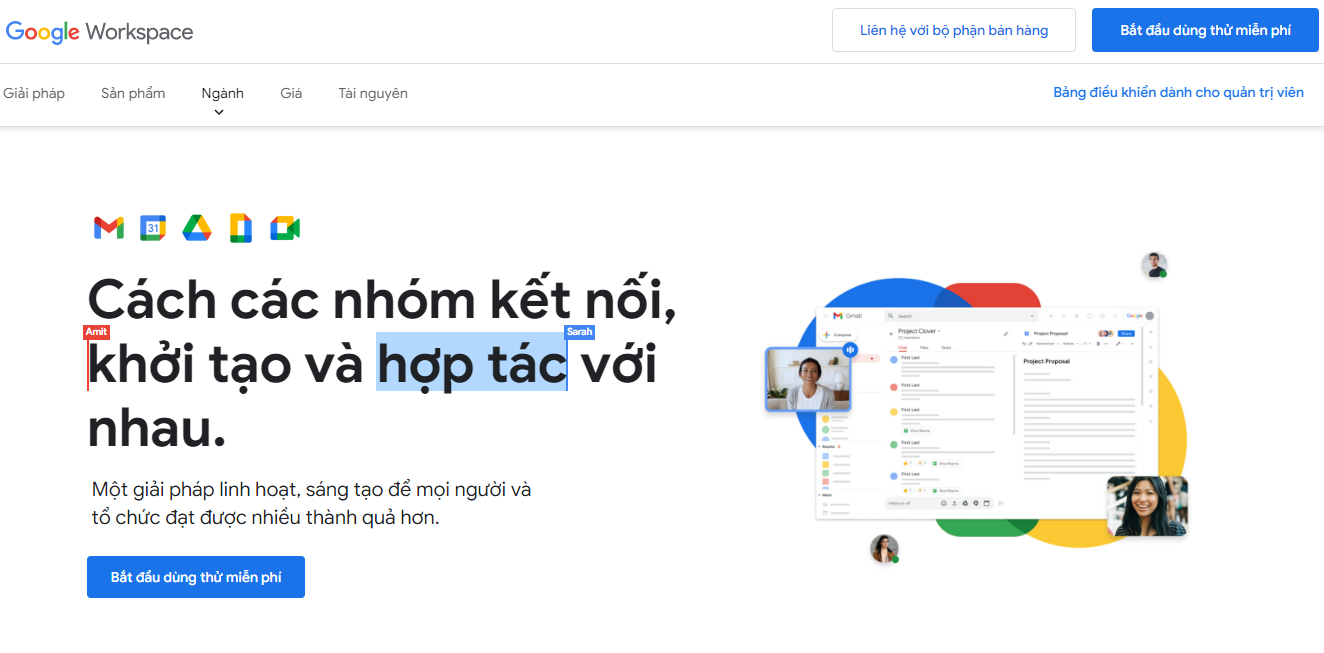Click the video call thumbnail of older woman

(x=808, y=379)
